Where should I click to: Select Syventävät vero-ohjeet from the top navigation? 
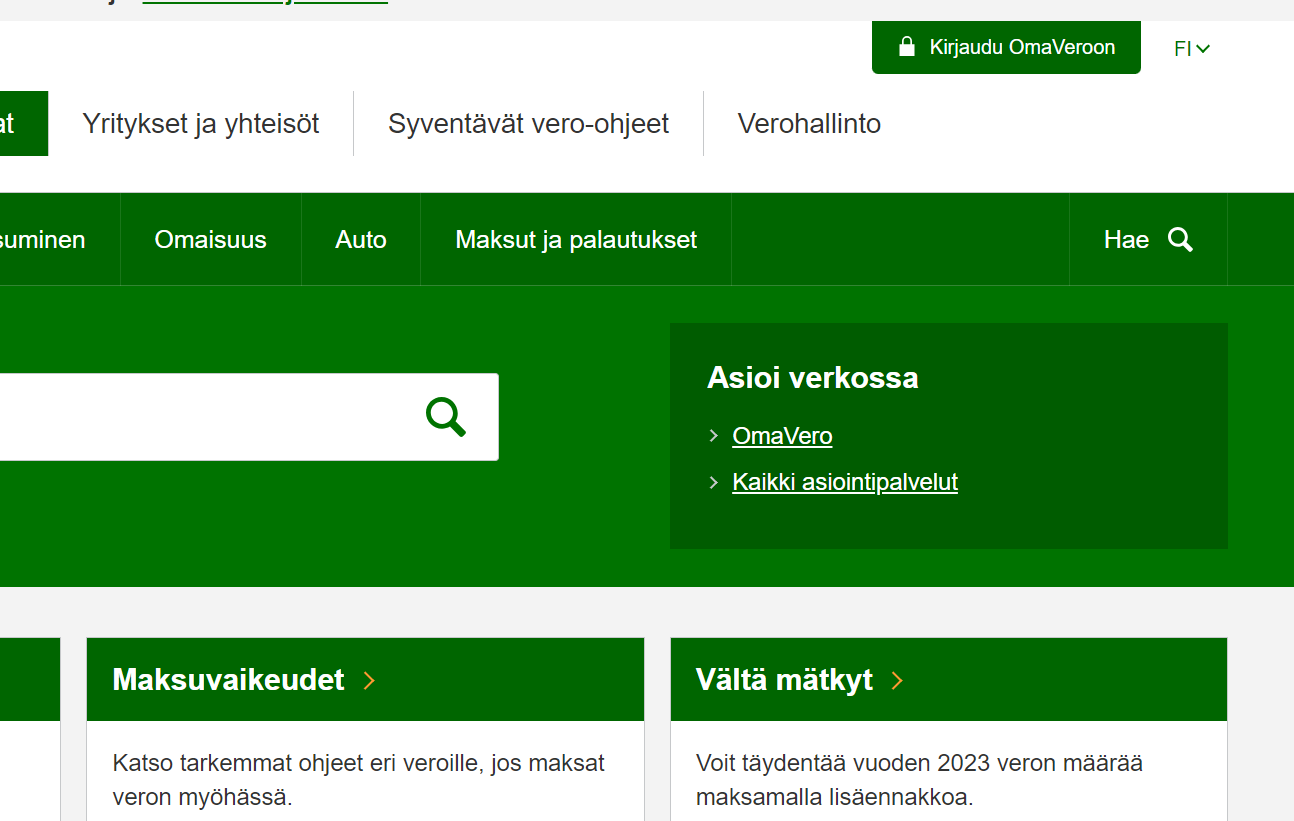click(x=528, y=123)
